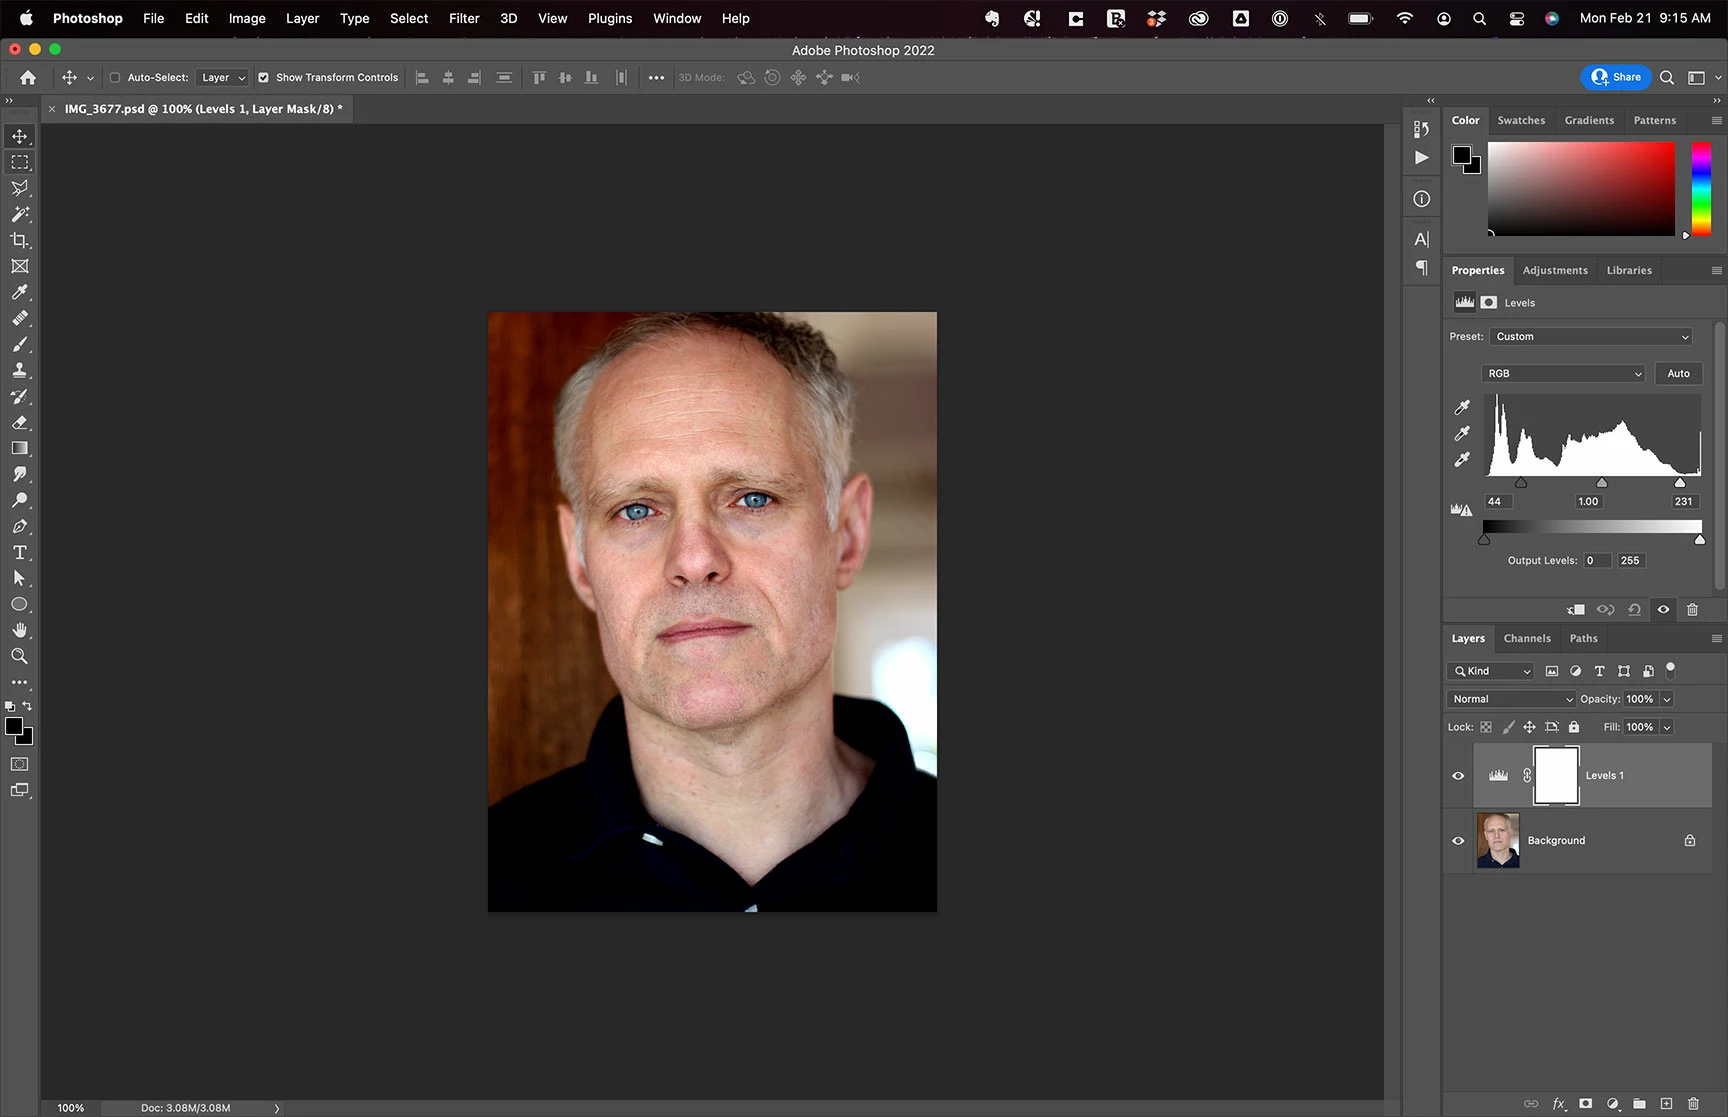The image size is (1728, 1117).
Task: Select the Magic Wand tool
Action: point(20,214)
